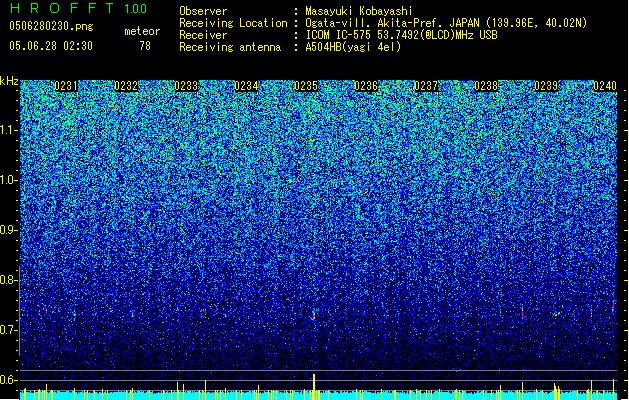Click the 0238 time marker

tap(486, 86)
